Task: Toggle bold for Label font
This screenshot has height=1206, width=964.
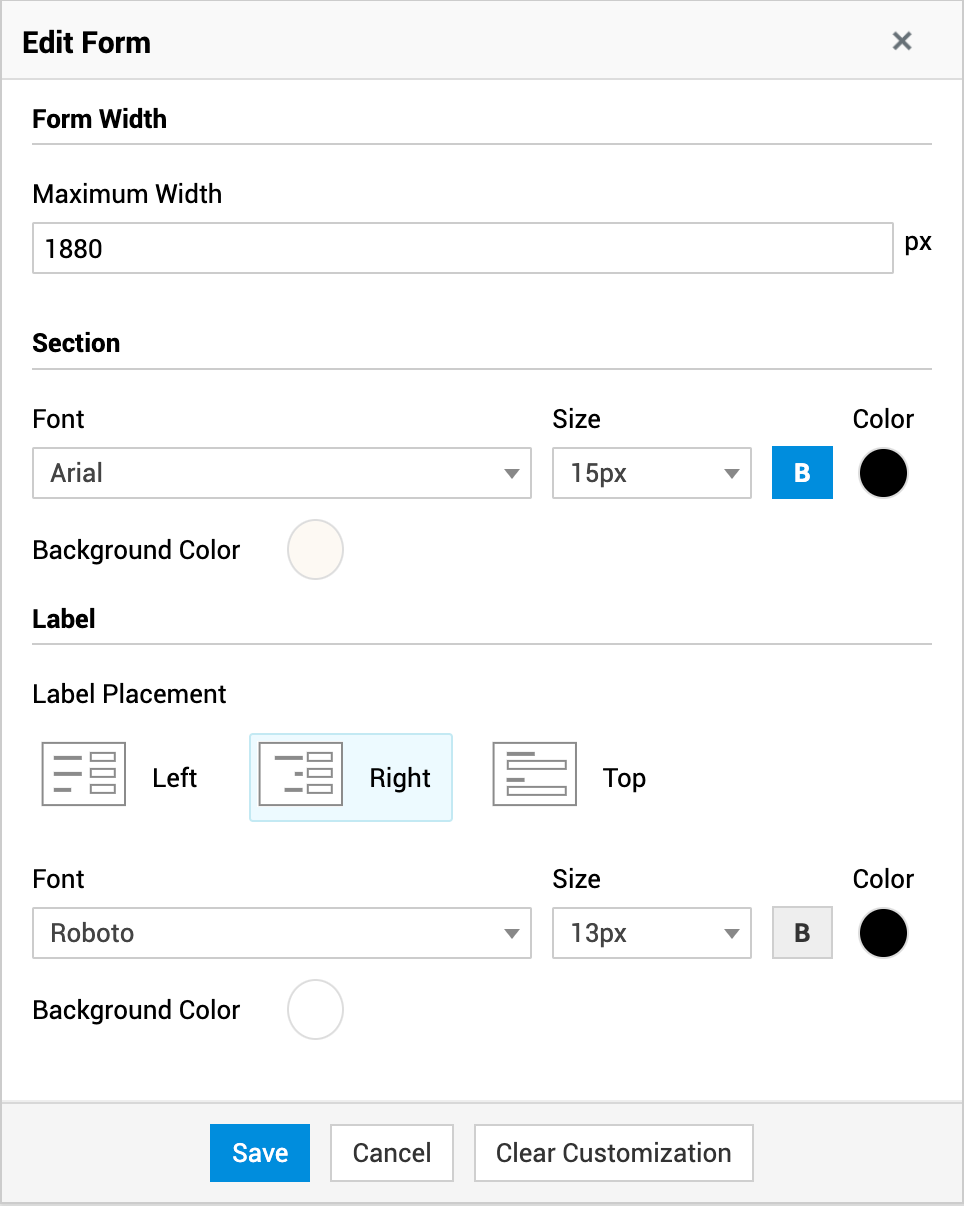Action: click(x=802, y=933)
